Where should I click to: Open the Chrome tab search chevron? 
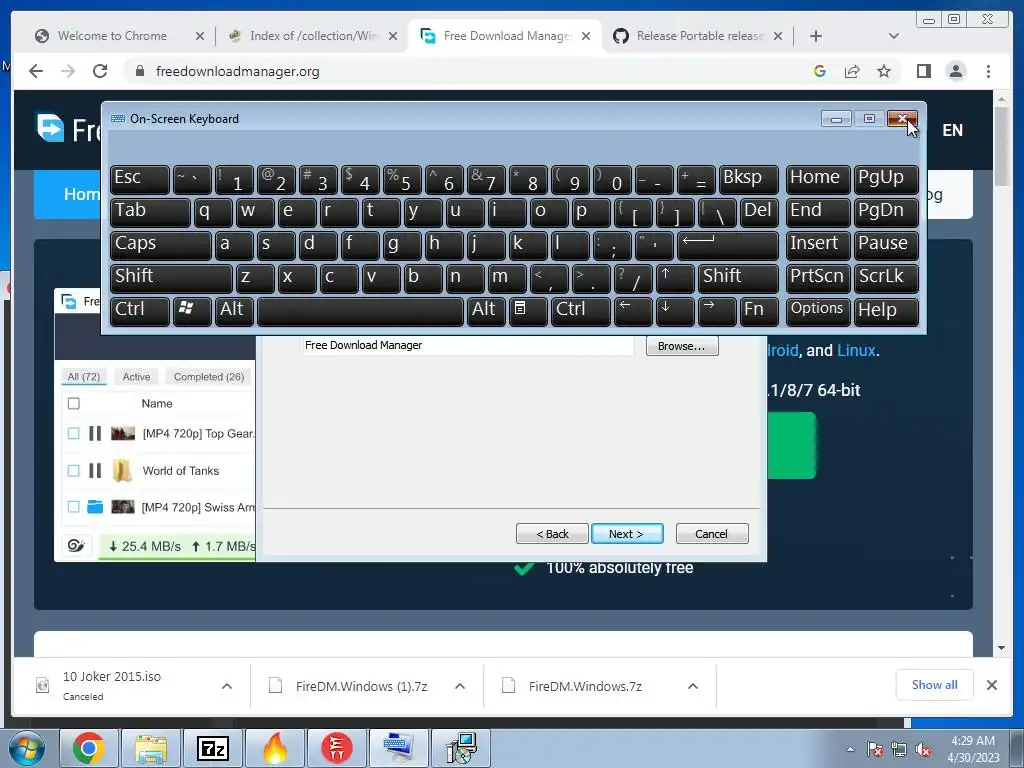(x=894, y=36)
